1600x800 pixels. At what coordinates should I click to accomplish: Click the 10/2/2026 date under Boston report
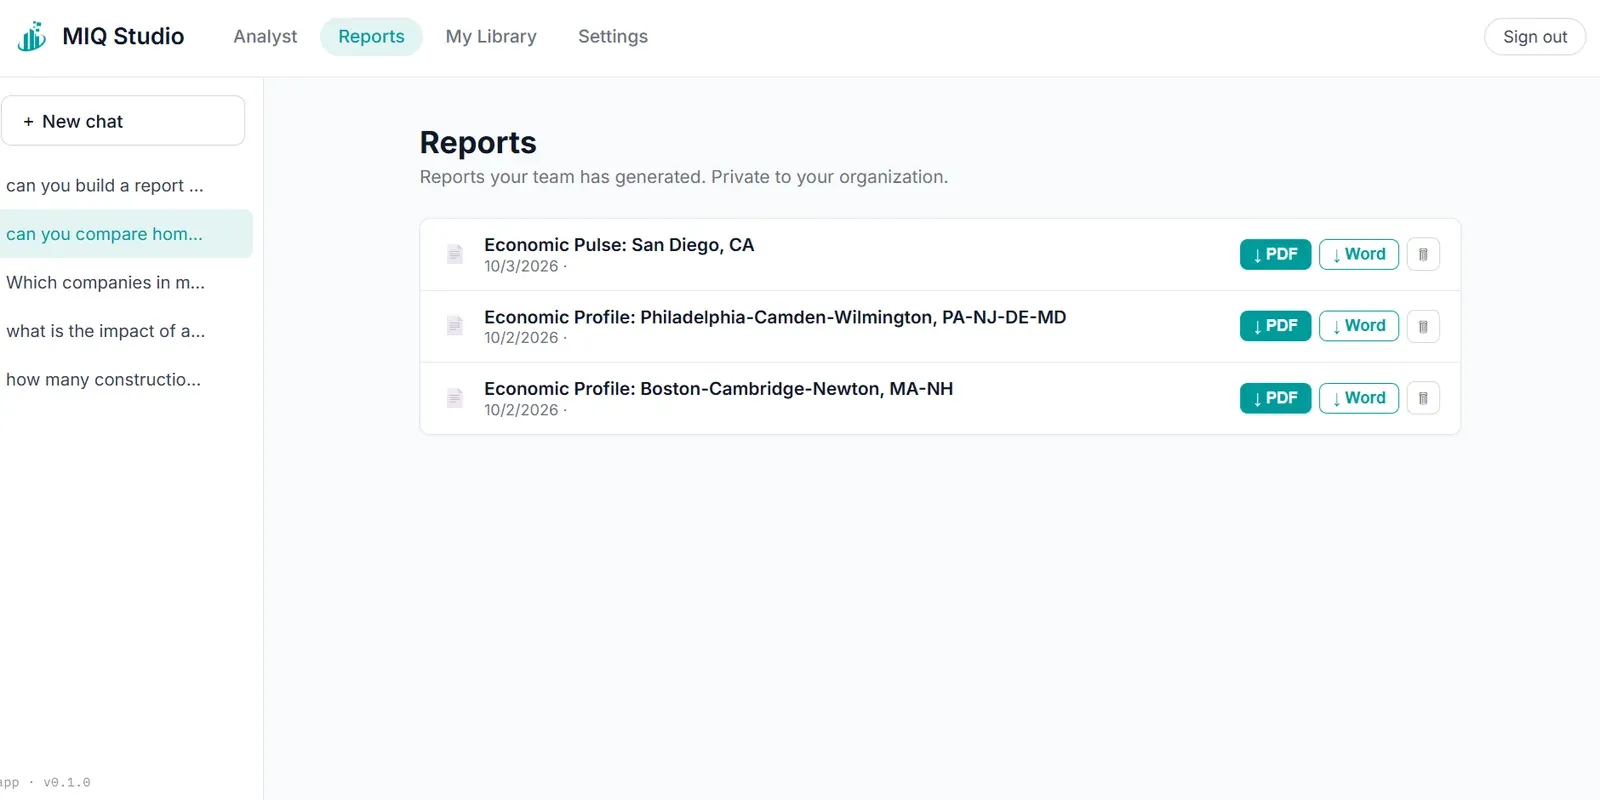point(521,410)
